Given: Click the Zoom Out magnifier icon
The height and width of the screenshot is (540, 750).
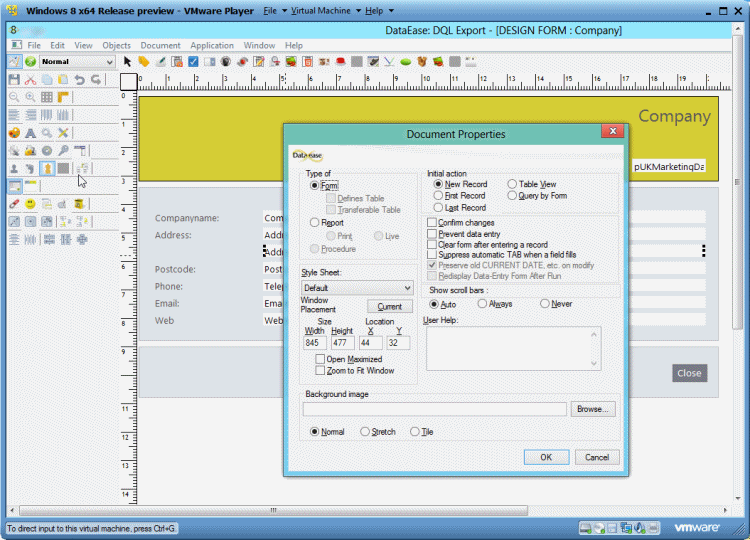Looking at the screenshot, I should point(14,97).
